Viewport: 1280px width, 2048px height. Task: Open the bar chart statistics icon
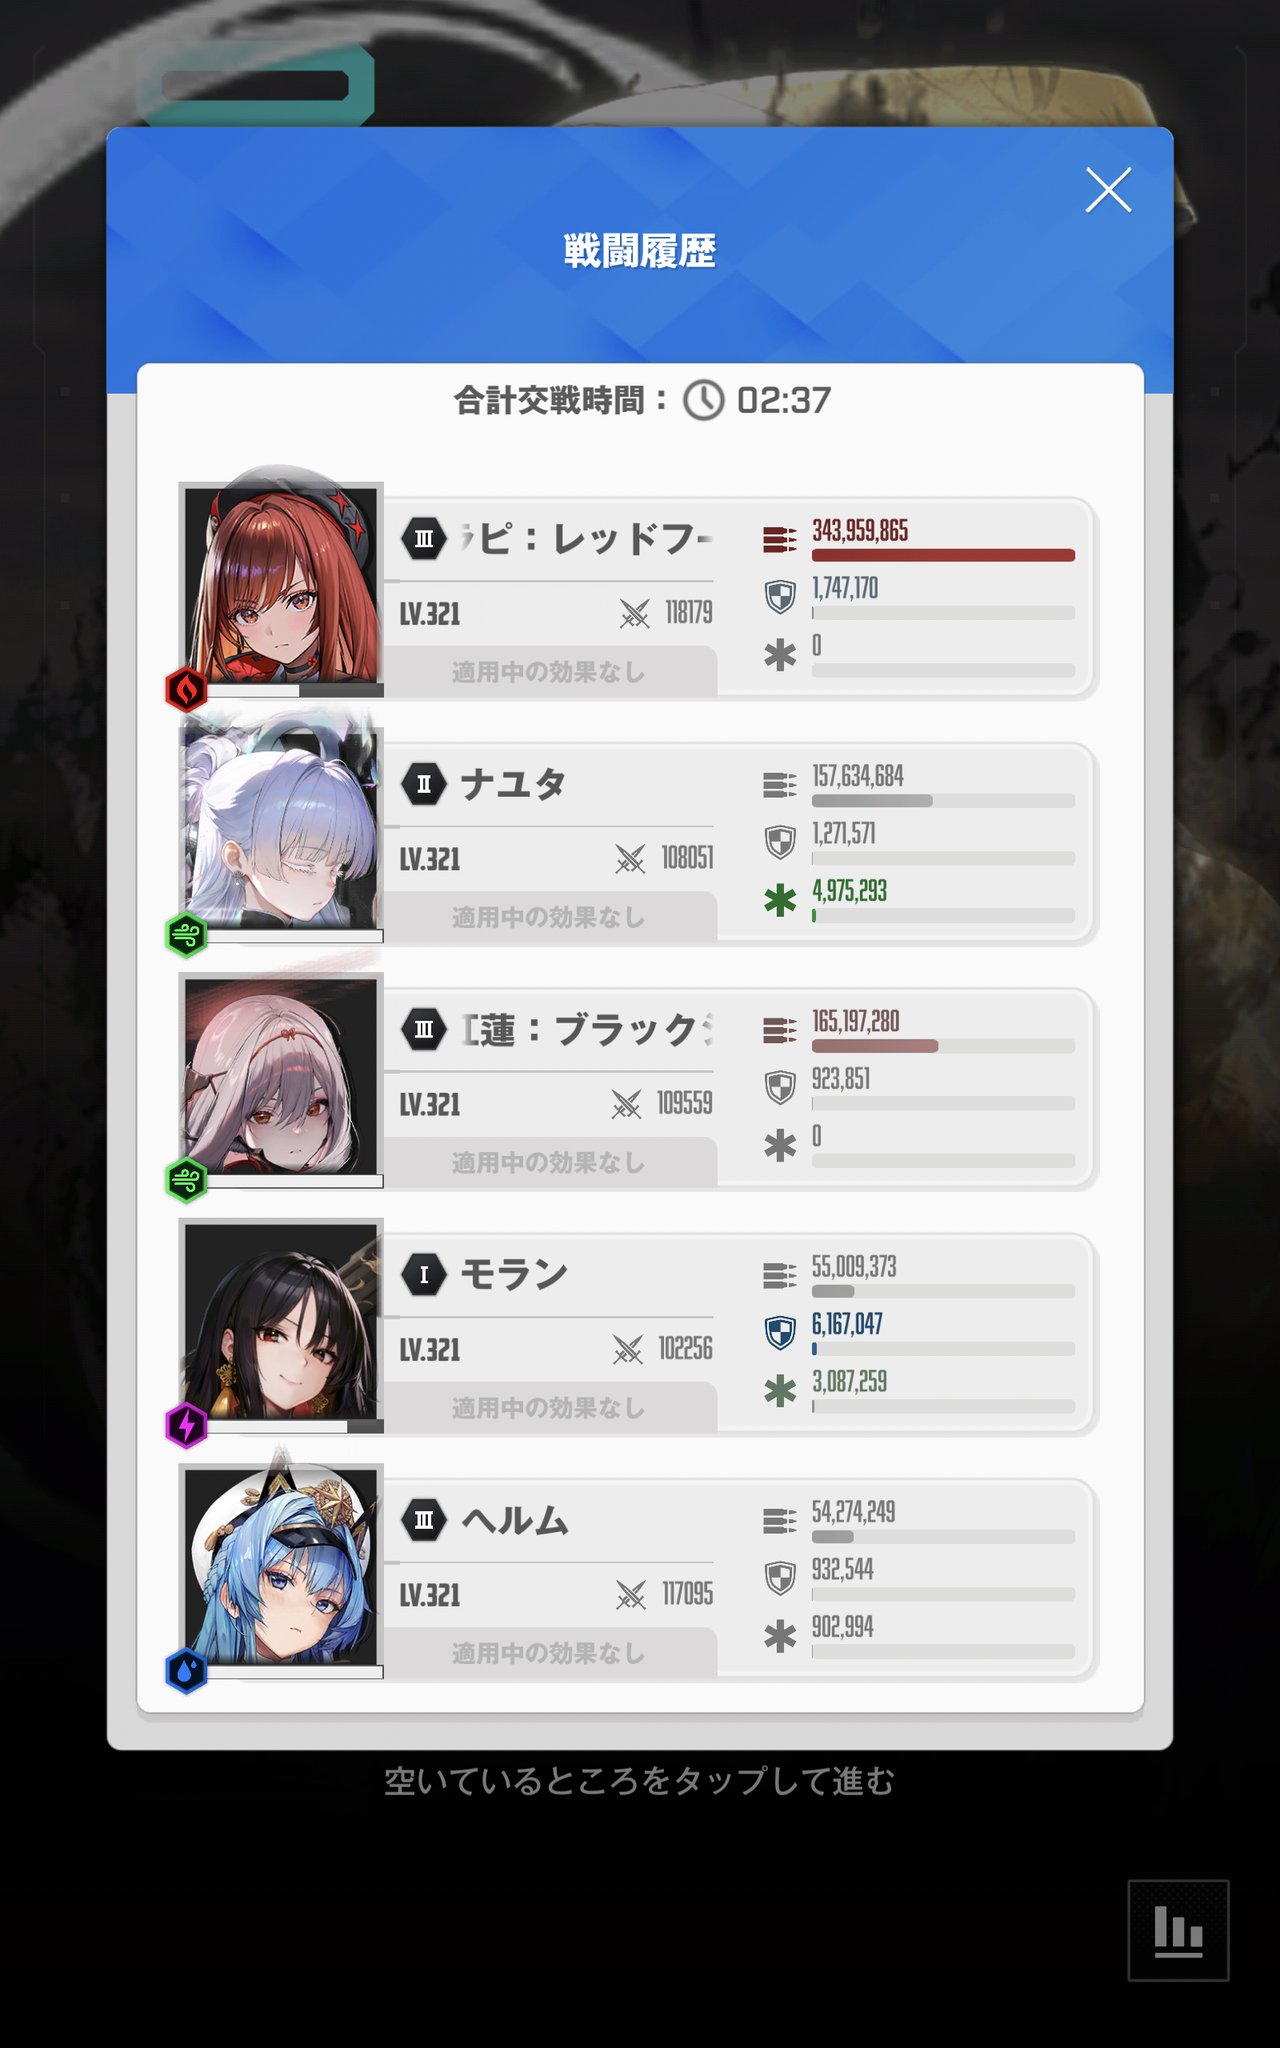pos(1178,1930)
